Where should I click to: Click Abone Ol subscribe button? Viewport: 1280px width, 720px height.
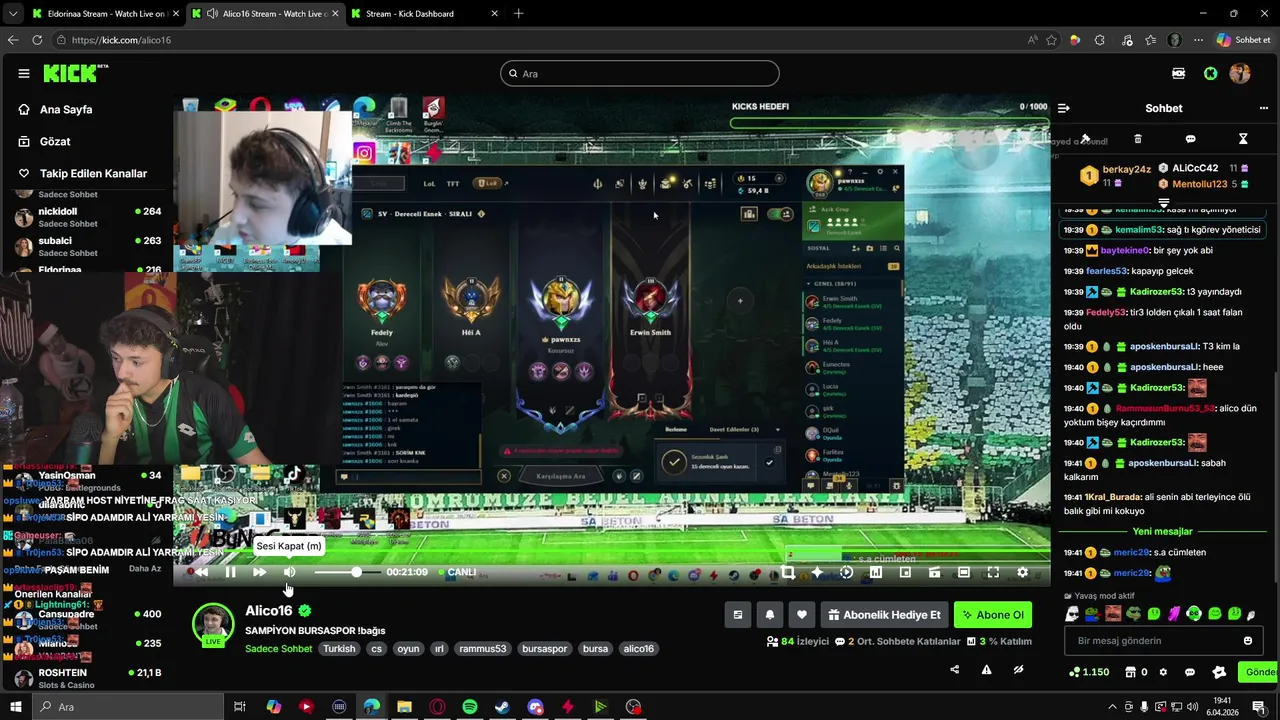993,615
